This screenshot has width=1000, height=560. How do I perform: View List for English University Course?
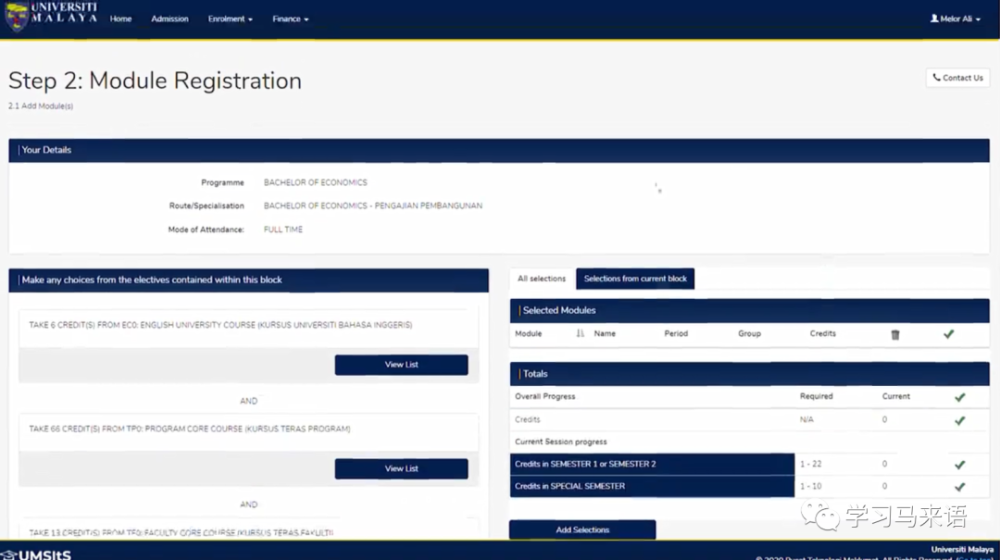tap(401, 365)
